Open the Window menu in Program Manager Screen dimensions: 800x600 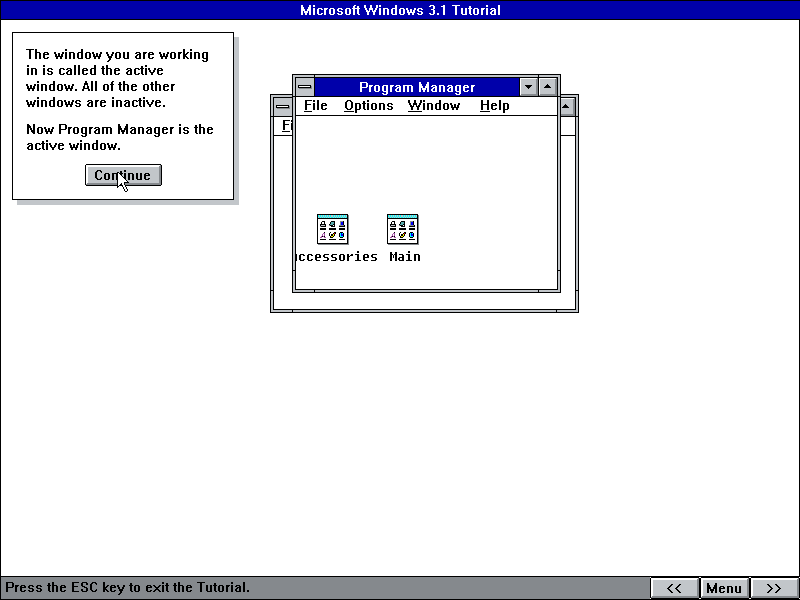coord(434,106)
